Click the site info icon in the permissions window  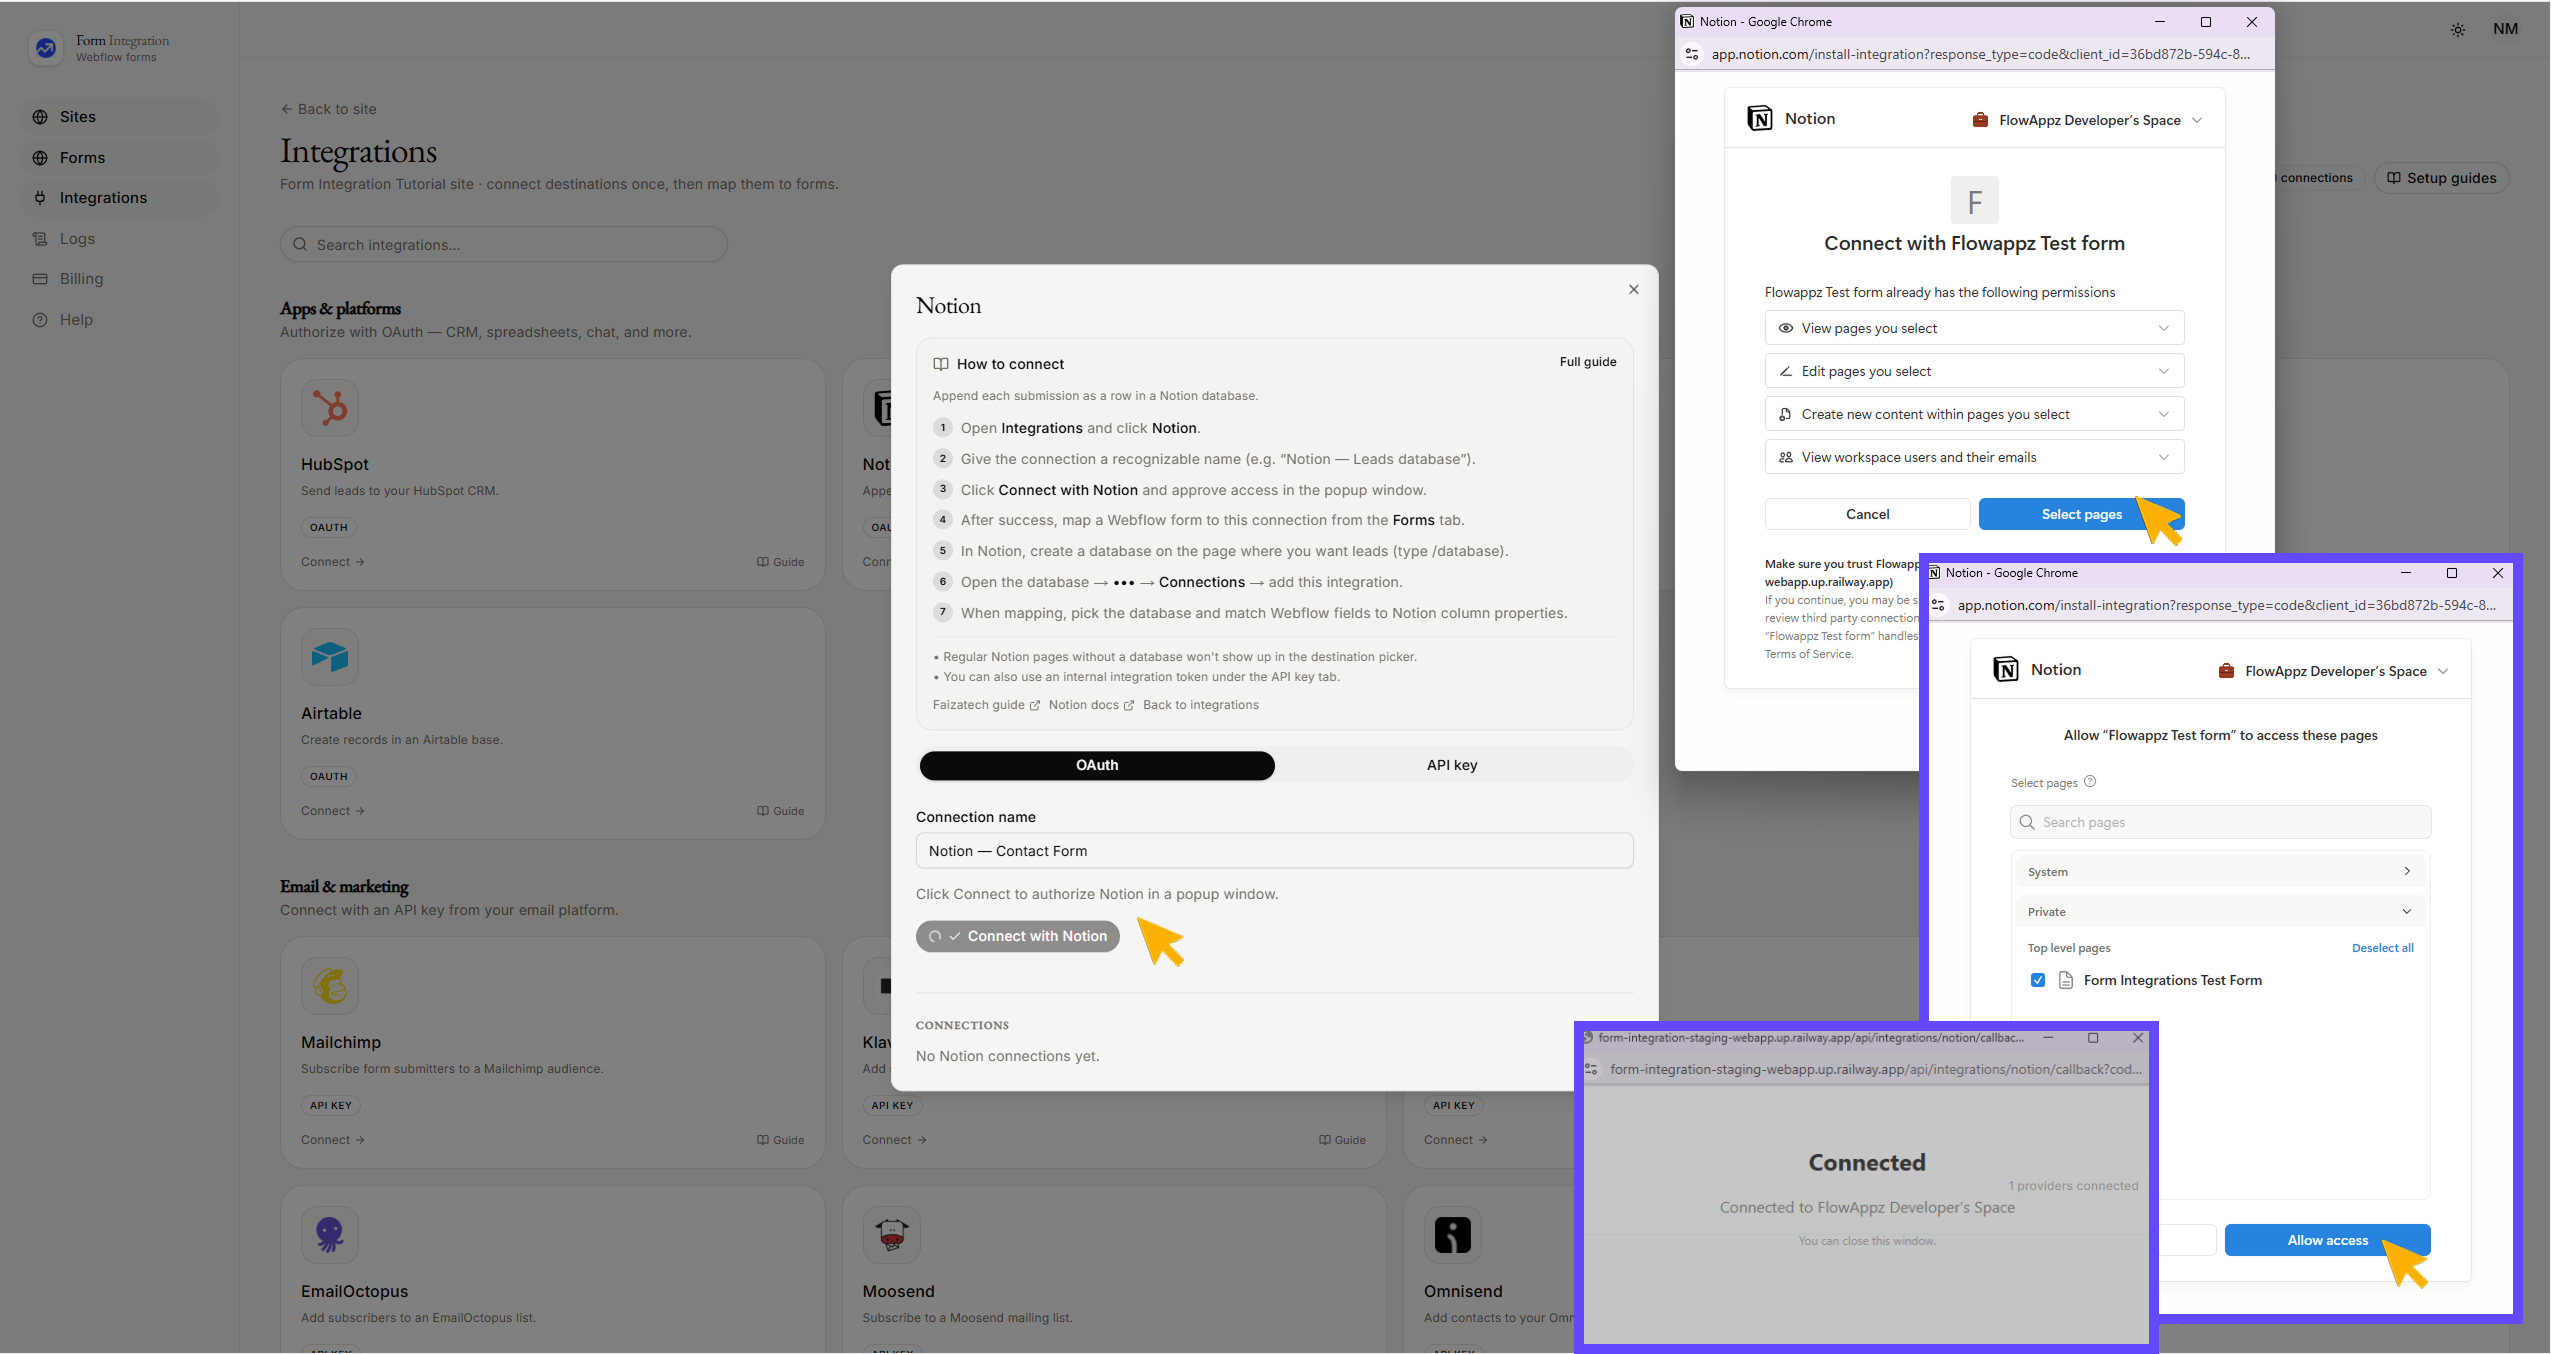[x=1692, y=54]
